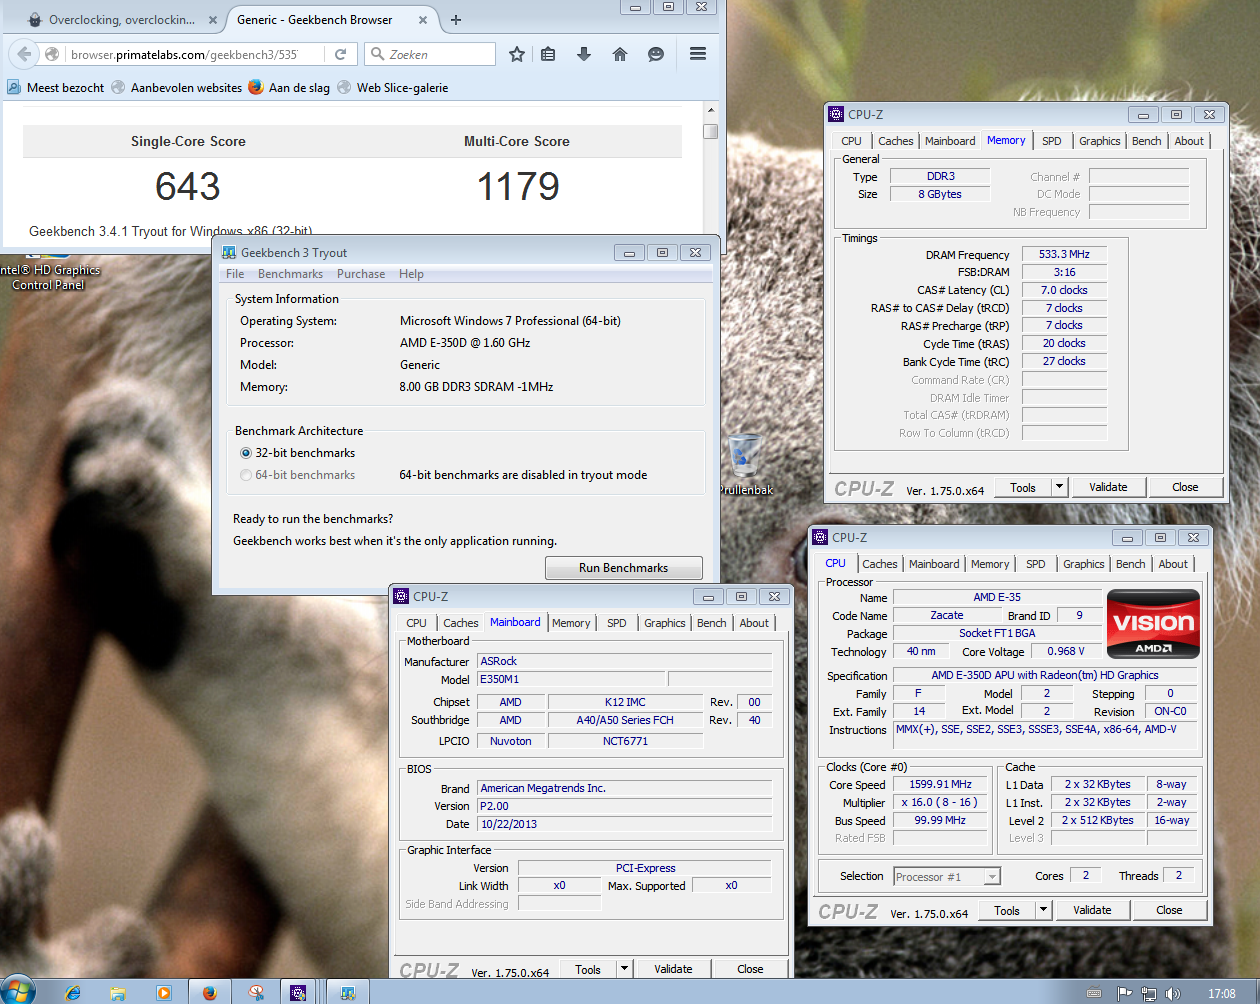Click the Zoeken search box
This screenshot has height=1004, width=1260.
(430, 54)
